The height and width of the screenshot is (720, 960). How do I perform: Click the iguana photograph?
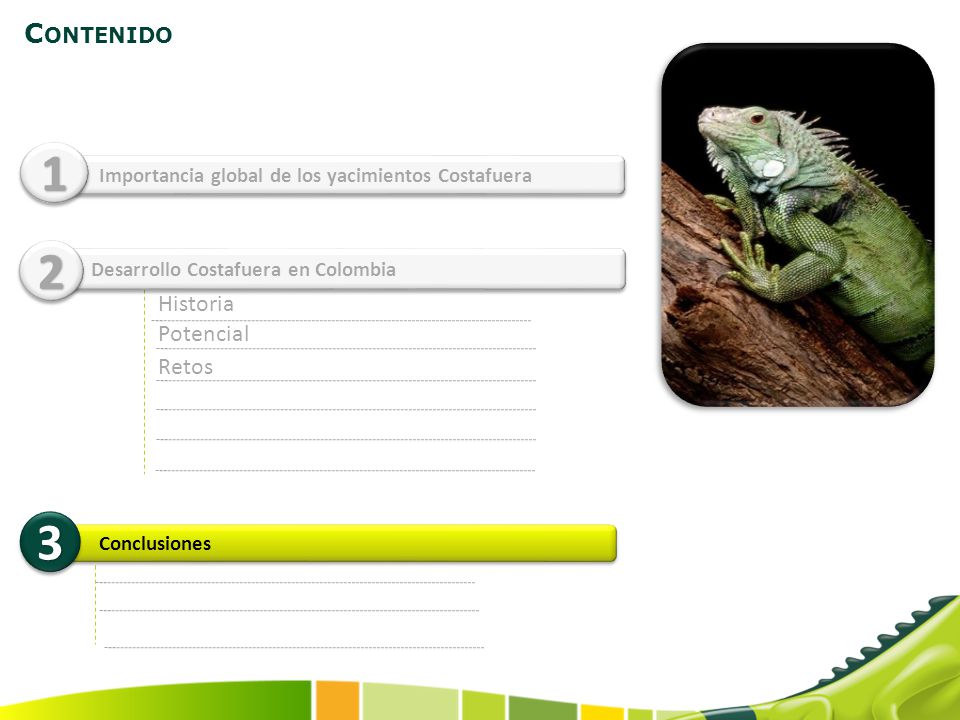tap(798, 224)
